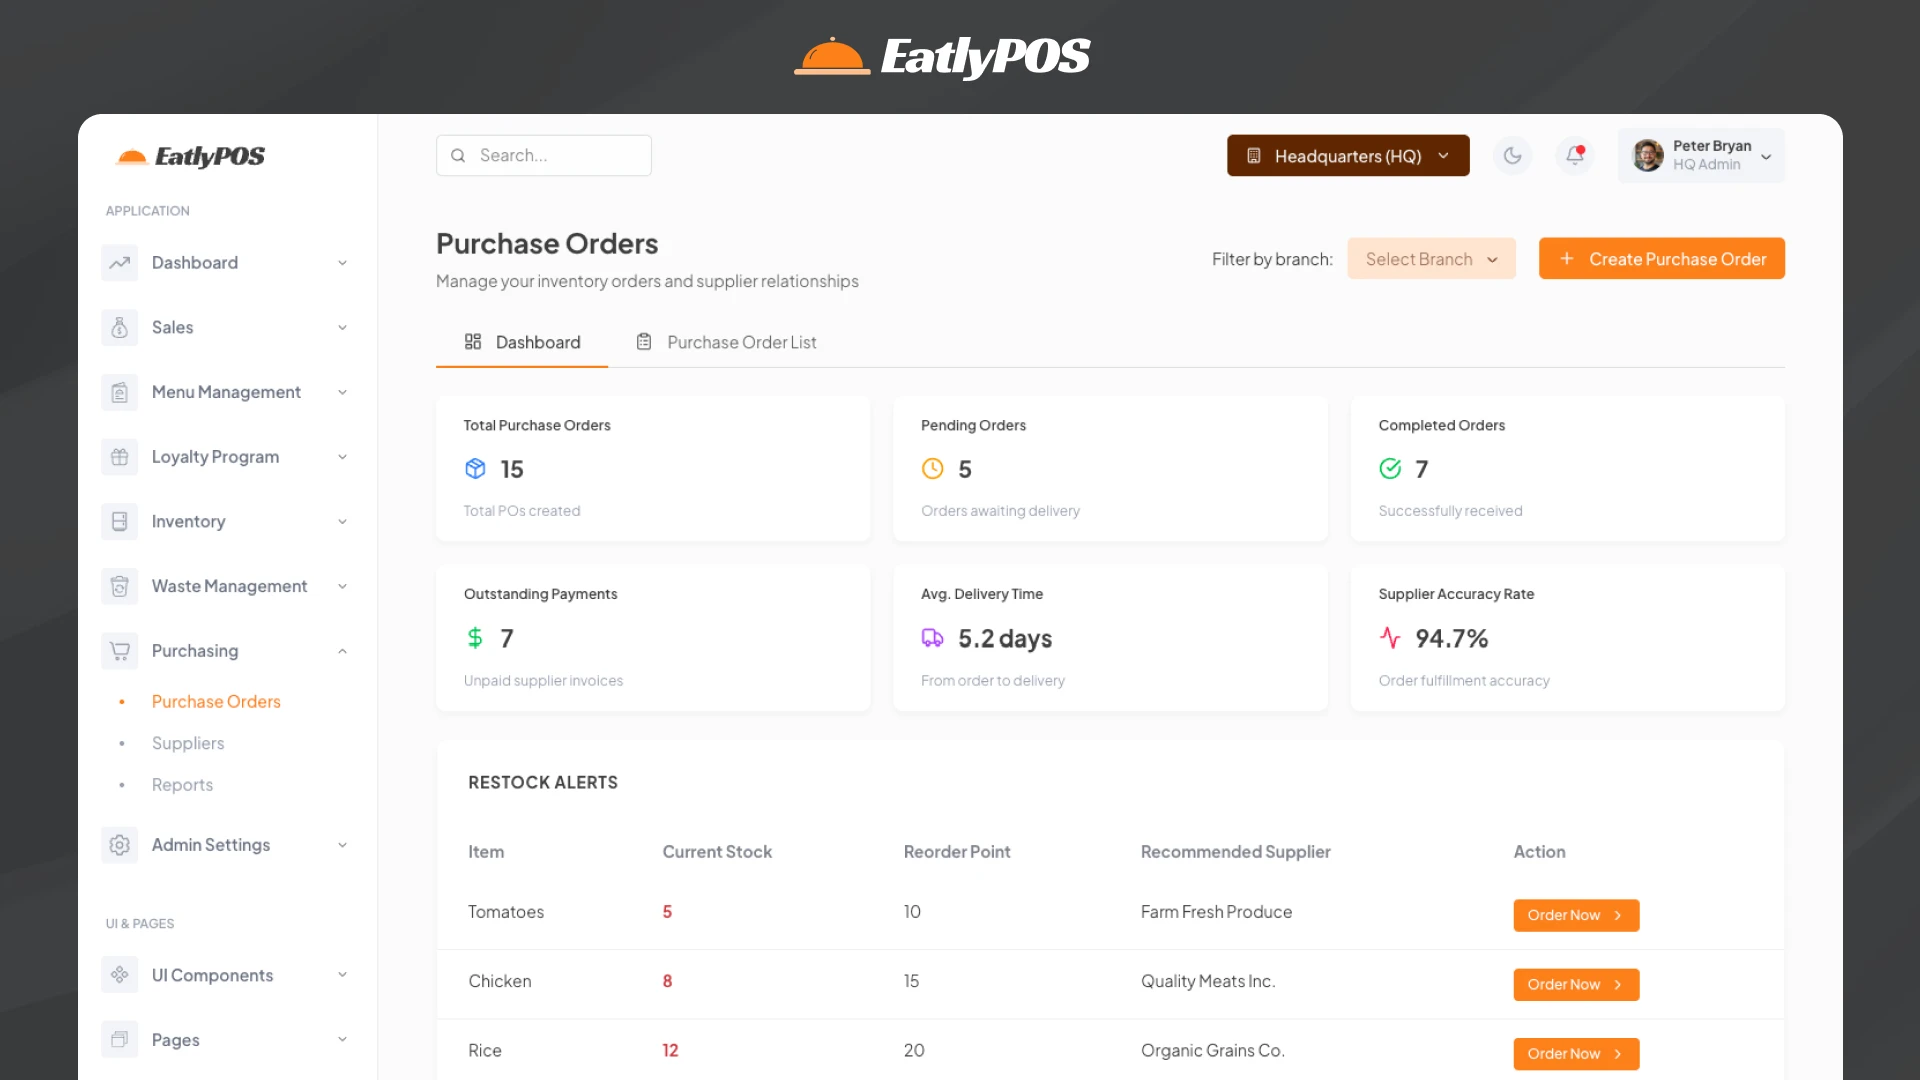Click the truck icon in Avg. Delivery Time
The height and width of the screenshot is (1080, 1920).
coord(932,638)
